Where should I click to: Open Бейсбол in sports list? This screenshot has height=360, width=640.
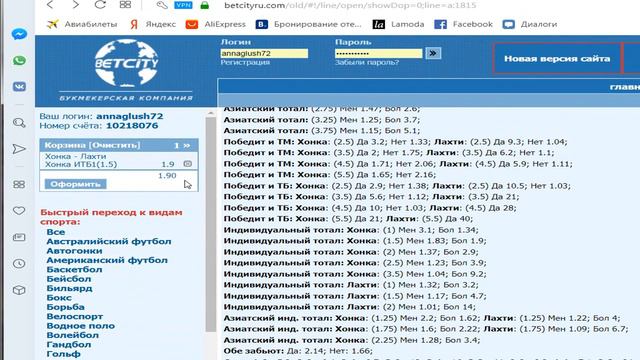coord(69,279)
